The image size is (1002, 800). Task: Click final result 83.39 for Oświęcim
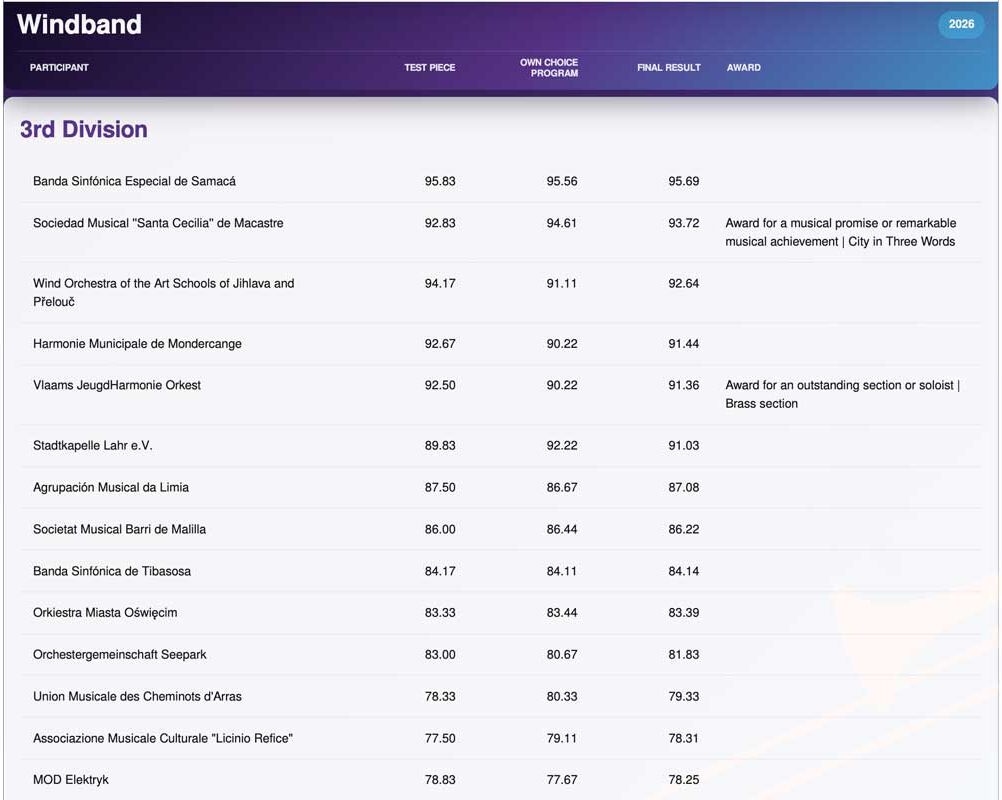pos(683,613)
